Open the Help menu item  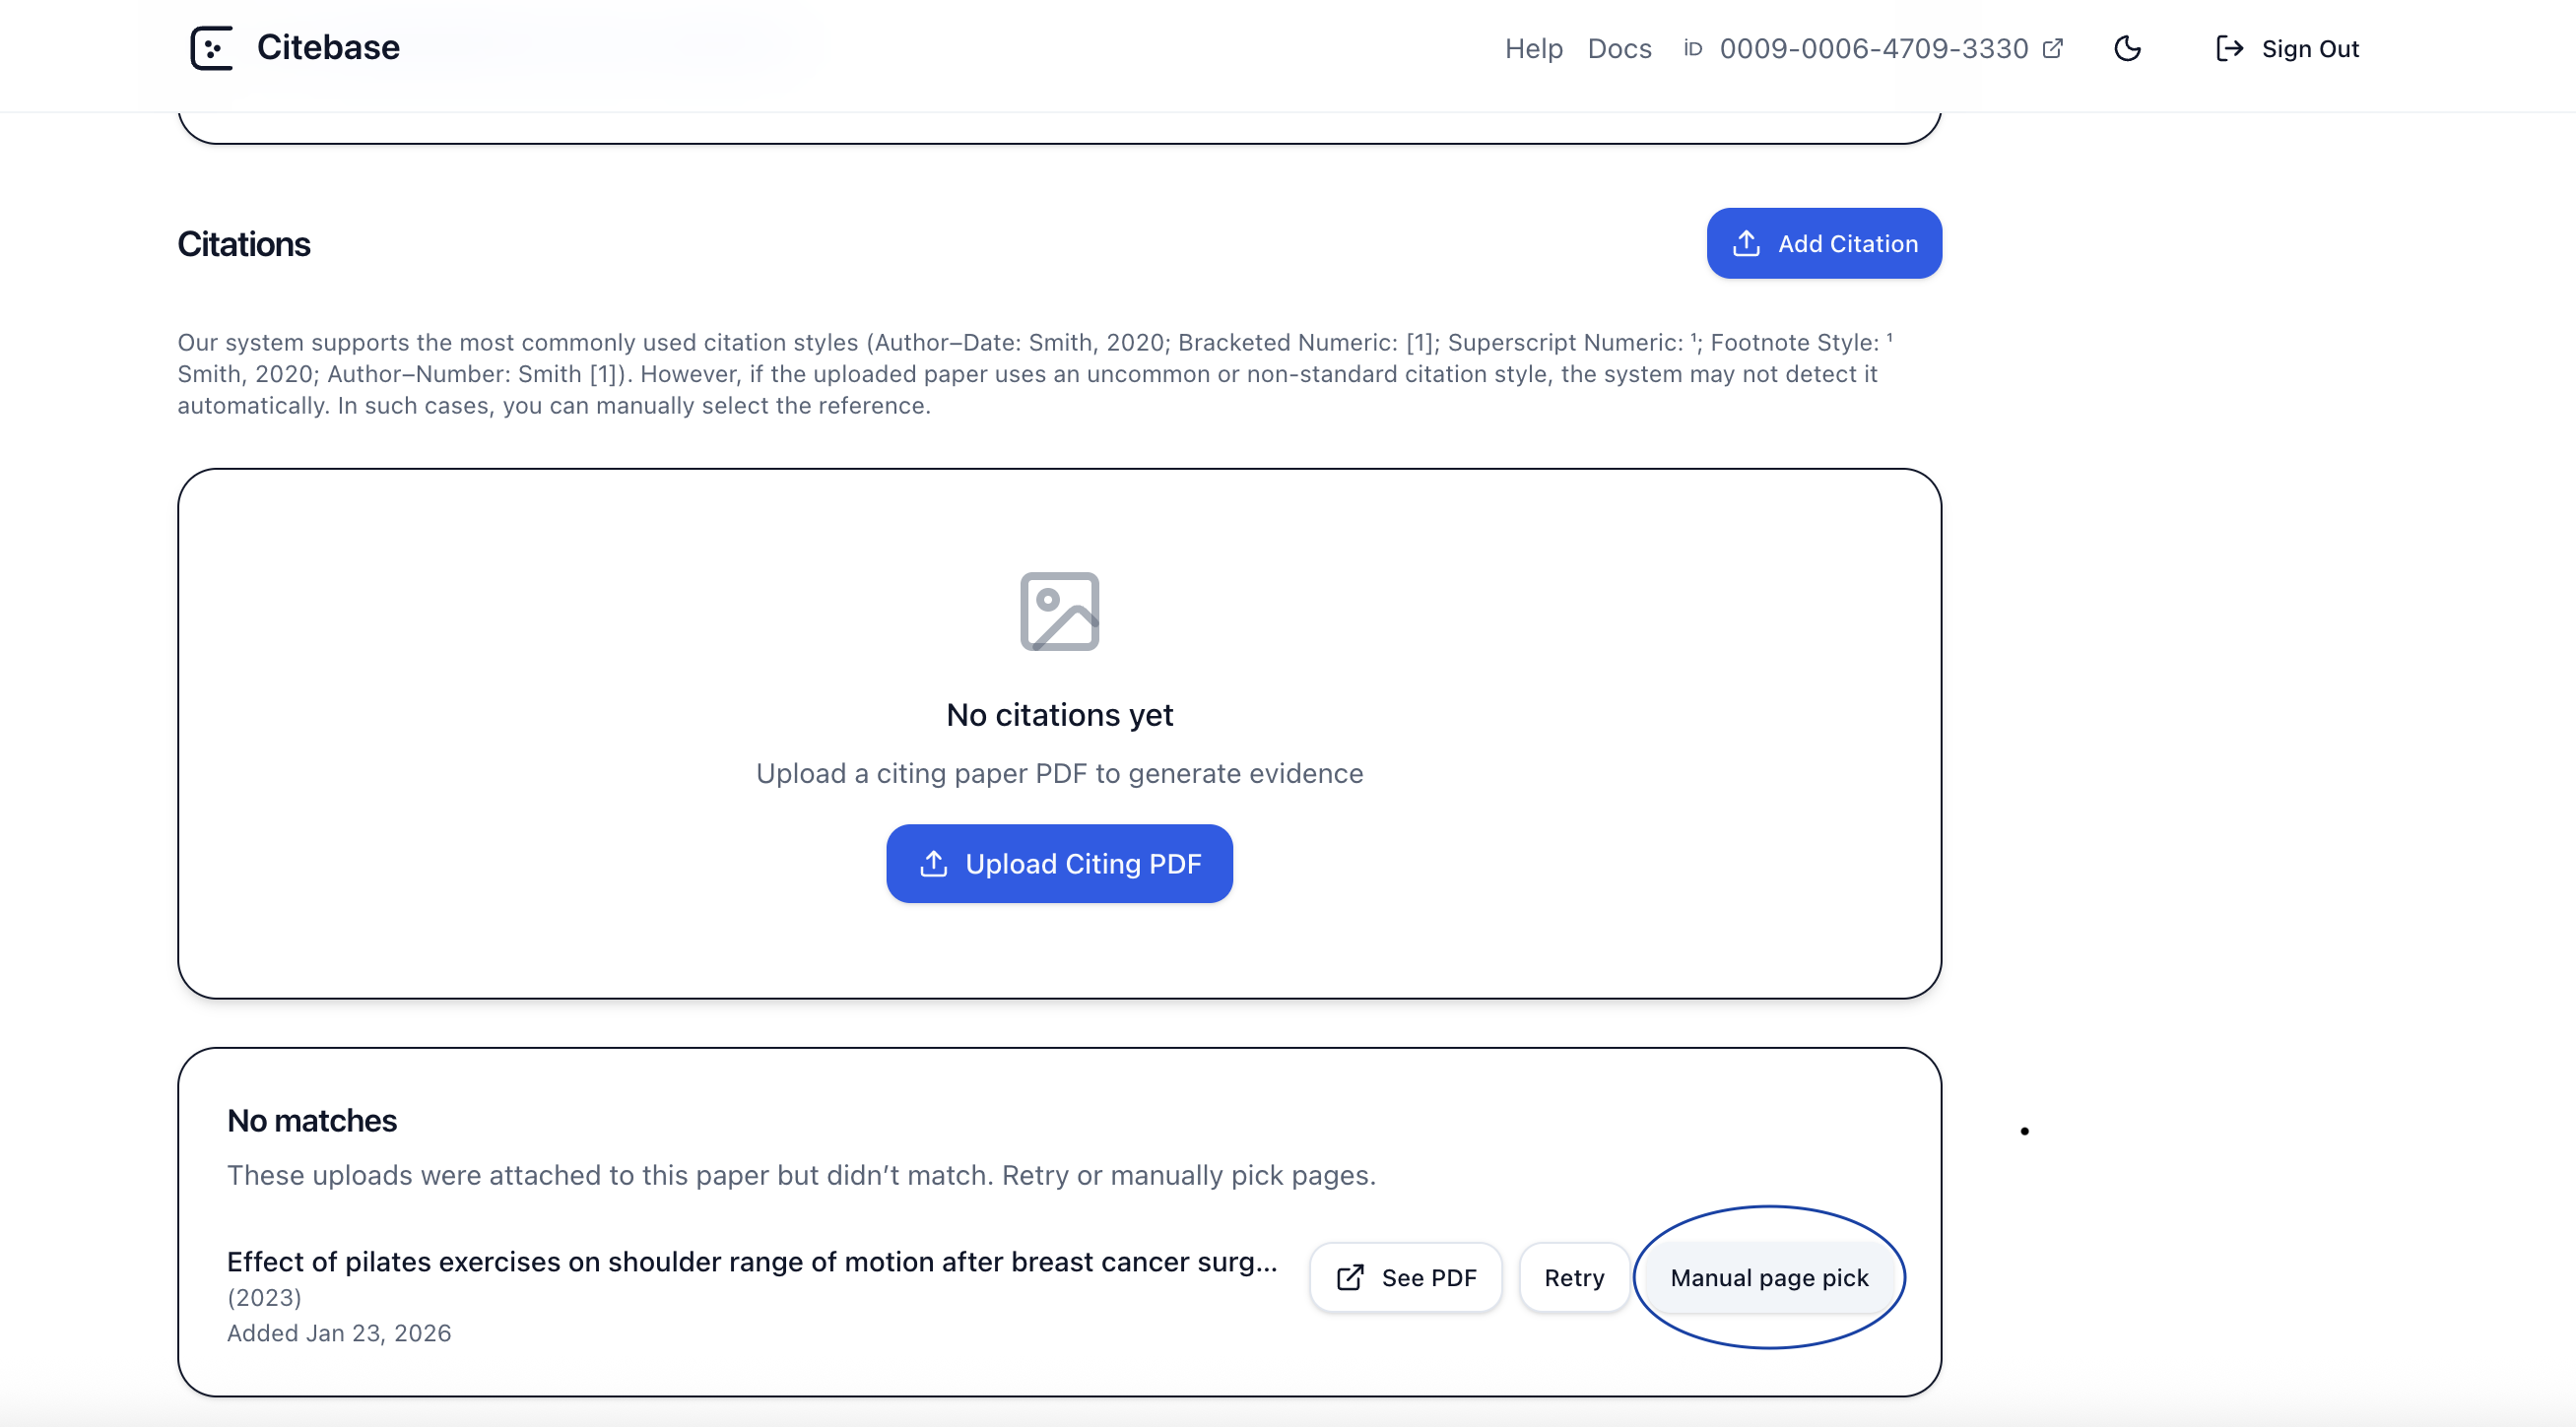tap(1533, 48)
